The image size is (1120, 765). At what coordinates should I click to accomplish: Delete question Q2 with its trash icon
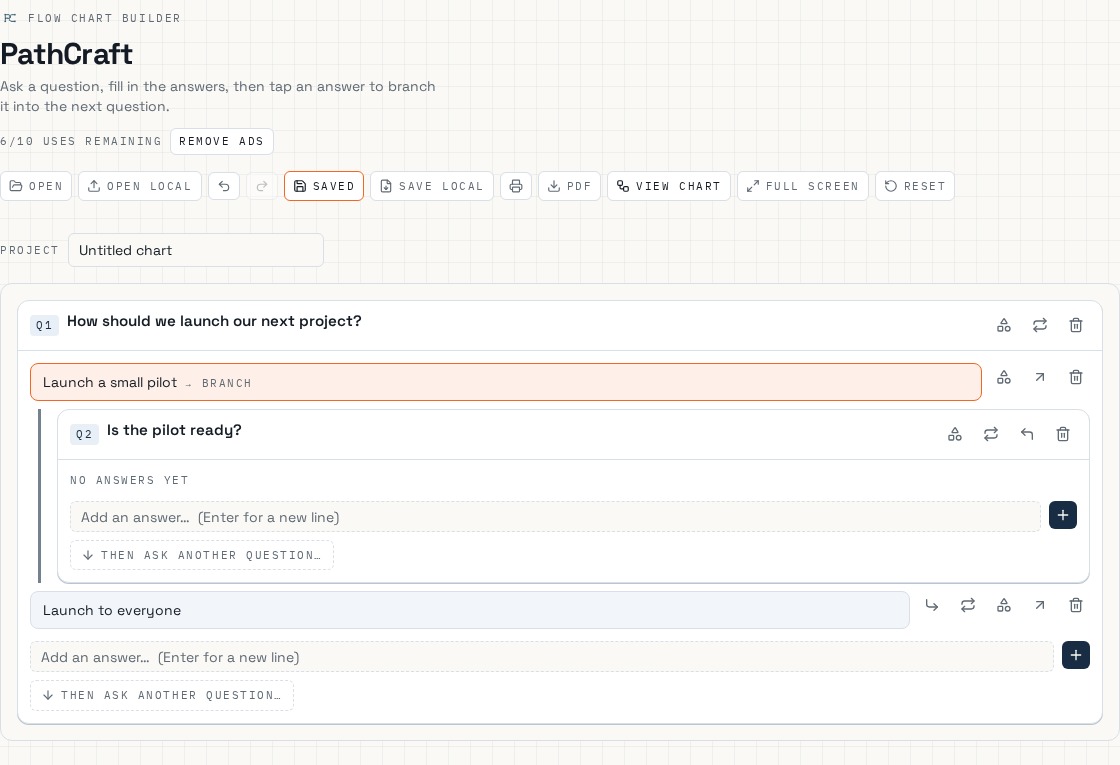(x=1063, y=434)
